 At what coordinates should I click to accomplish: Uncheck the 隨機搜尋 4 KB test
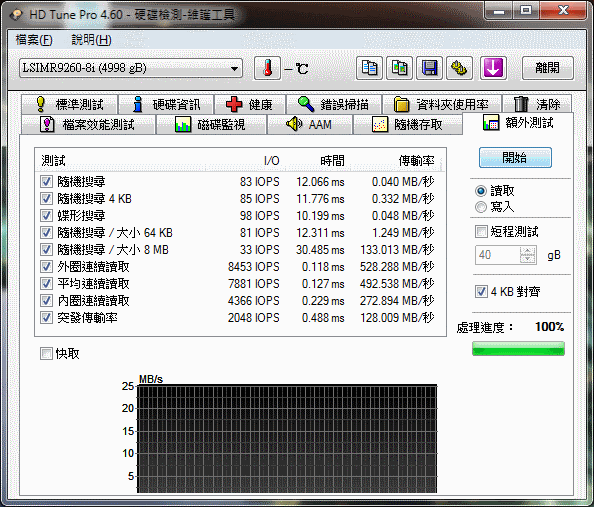pos(46,199)
